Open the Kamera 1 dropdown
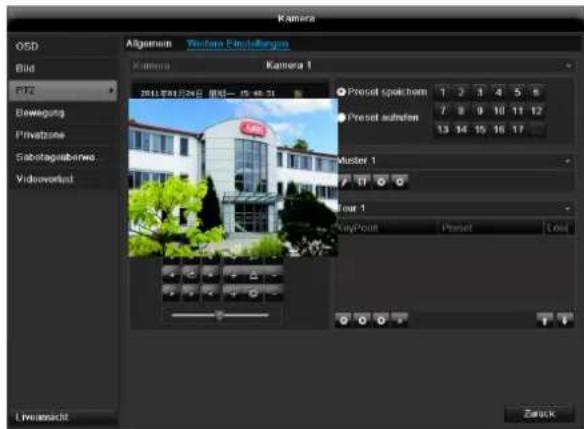Screen dimensions: 584x429 coord(353,66)
